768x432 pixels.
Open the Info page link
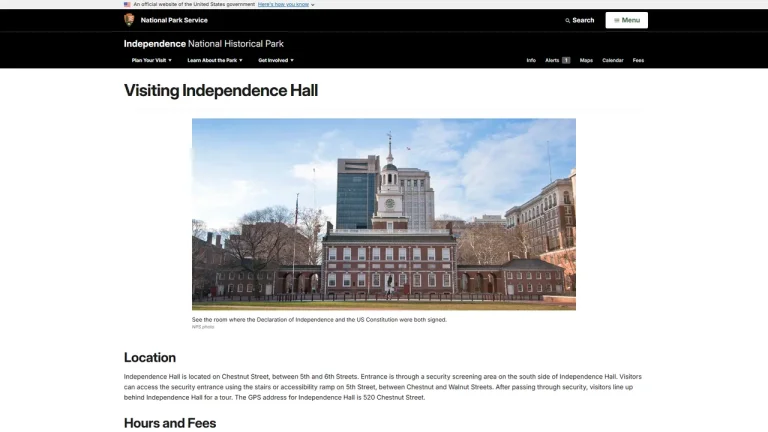[531, 60]
